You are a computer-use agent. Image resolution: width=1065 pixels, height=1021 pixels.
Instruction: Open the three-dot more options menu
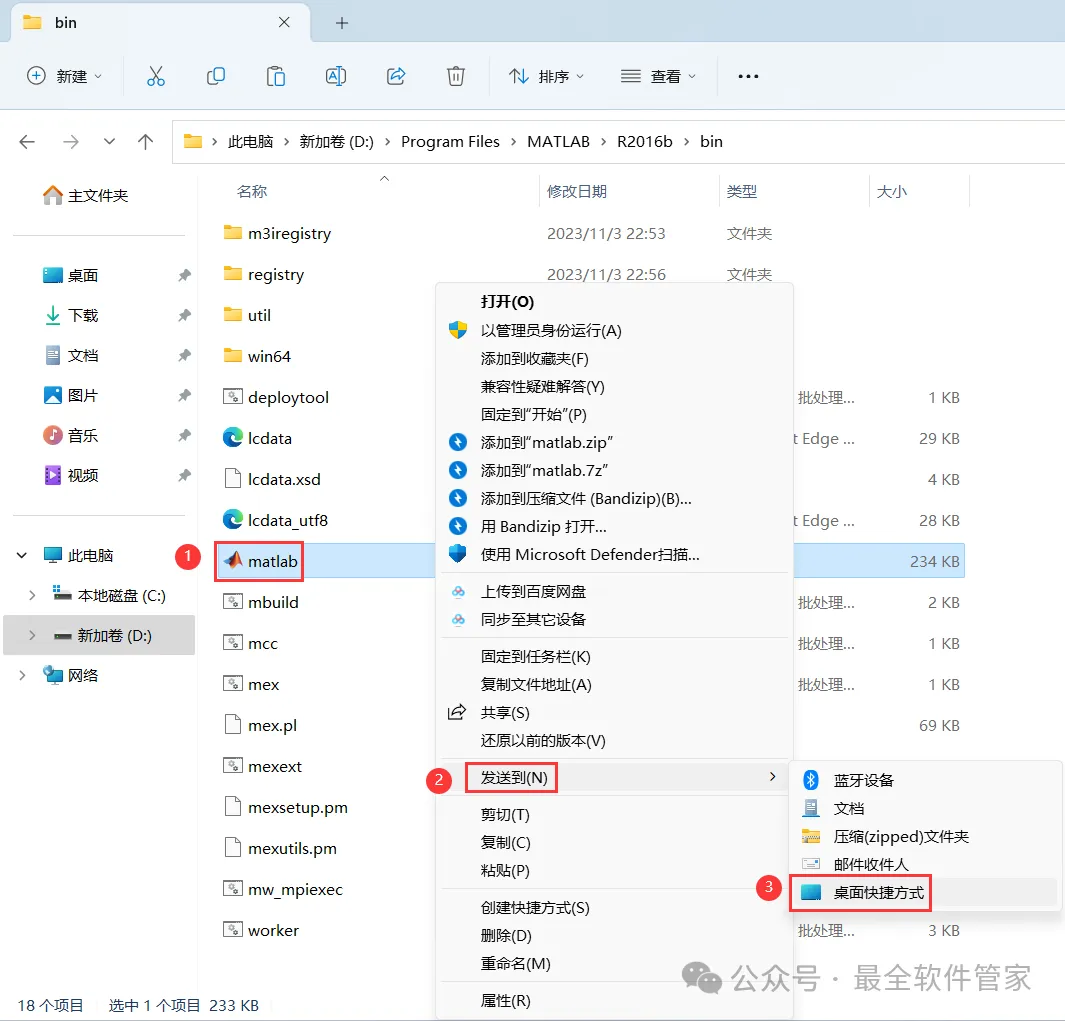pos(748,76)
